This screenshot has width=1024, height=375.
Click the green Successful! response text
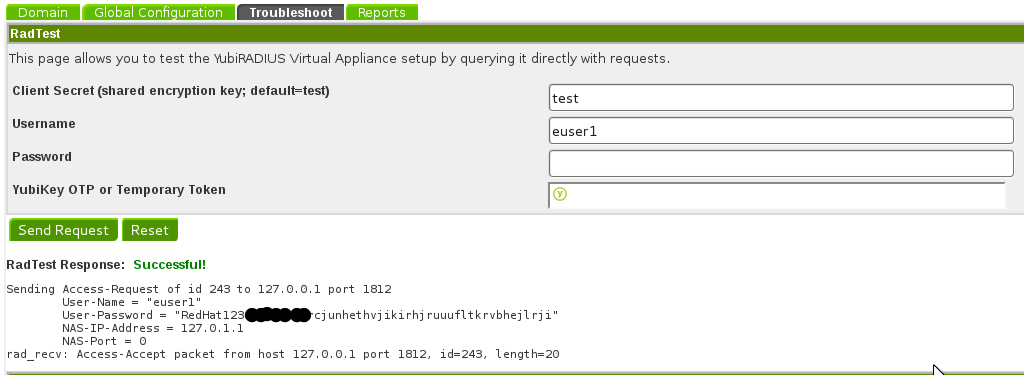170,265
